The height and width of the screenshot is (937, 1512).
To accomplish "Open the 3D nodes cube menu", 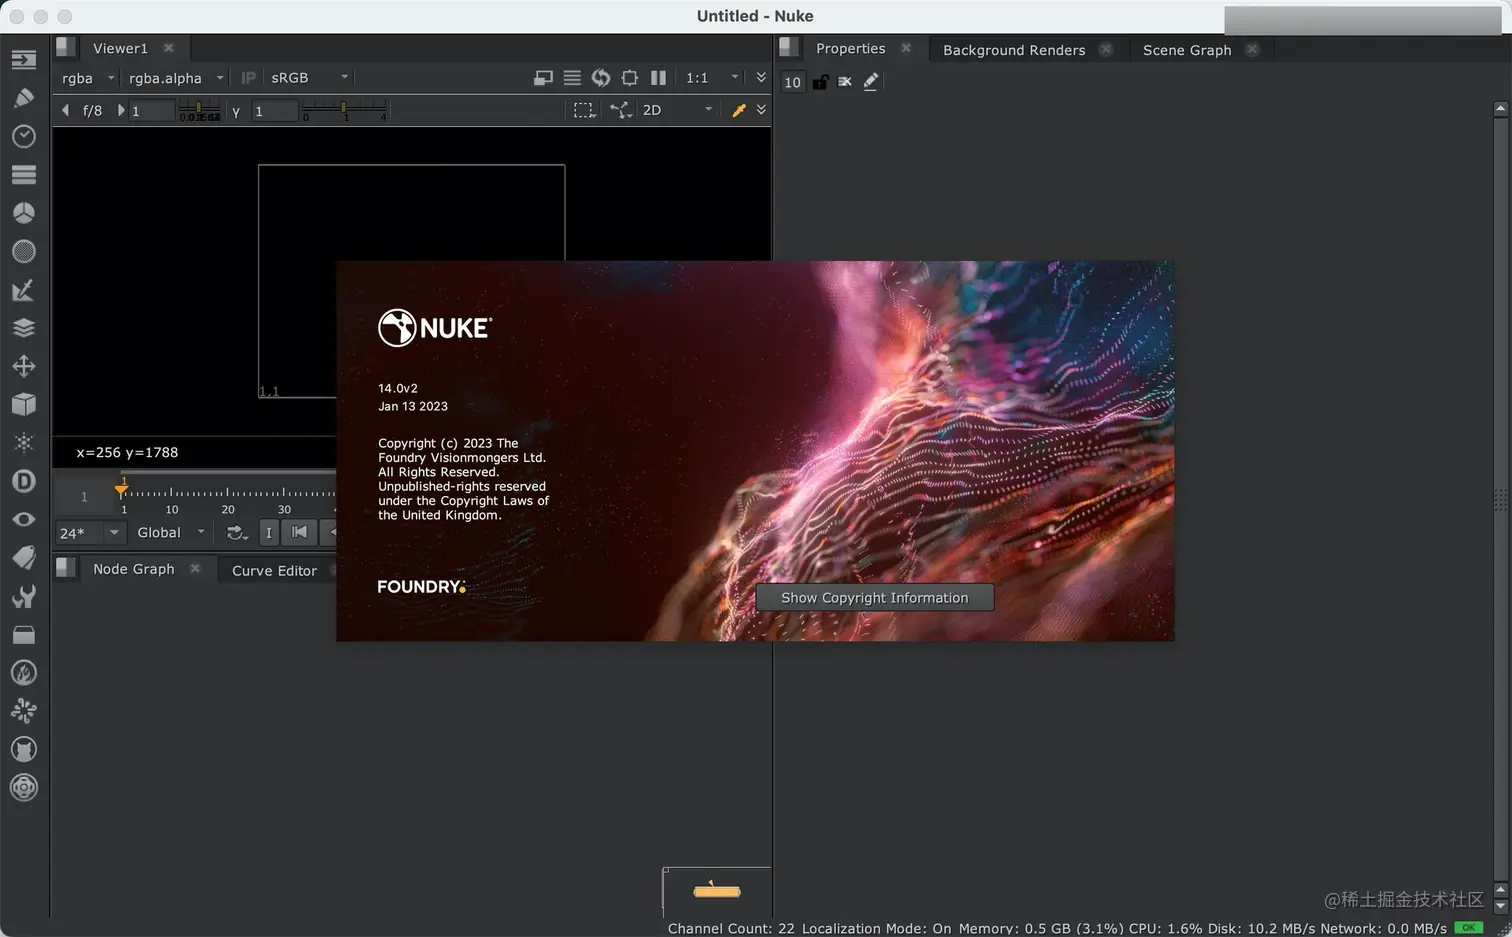I will [23, 404].
